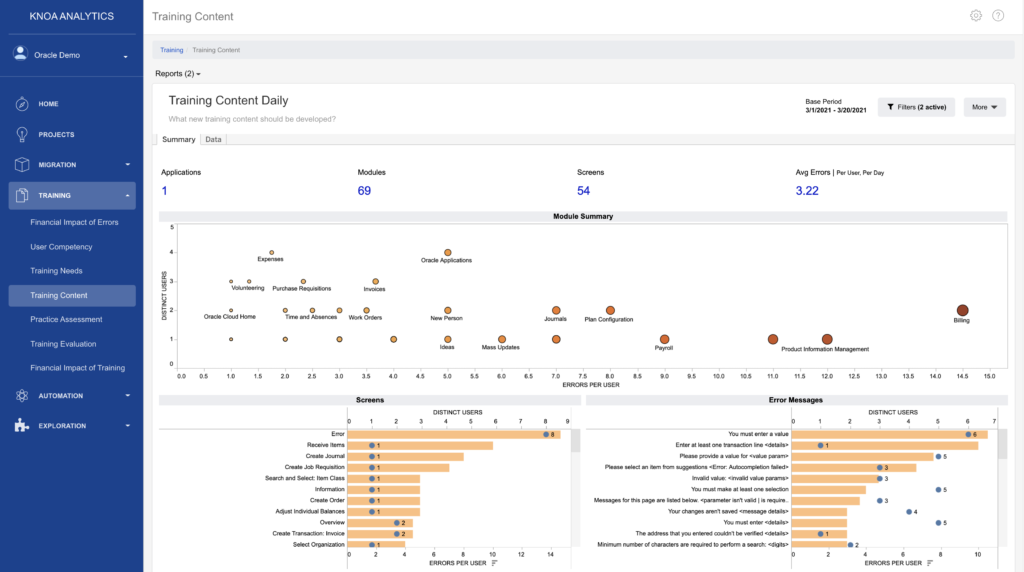
Task: Click the Automation gear icon
Action: [22, 396]
